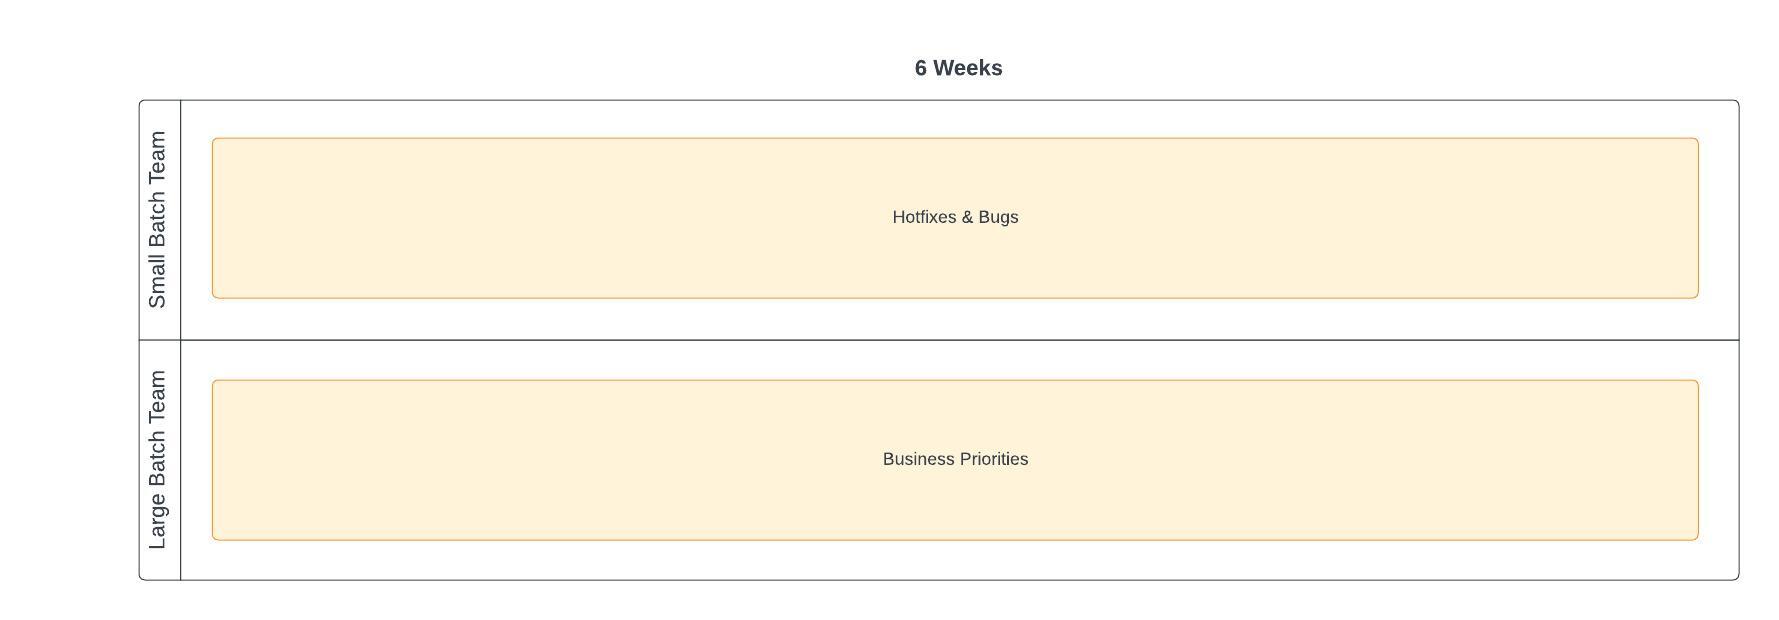Click the bottom-right corner of Business Priorities box
Screen dimensions: 1779x620
1696,538
